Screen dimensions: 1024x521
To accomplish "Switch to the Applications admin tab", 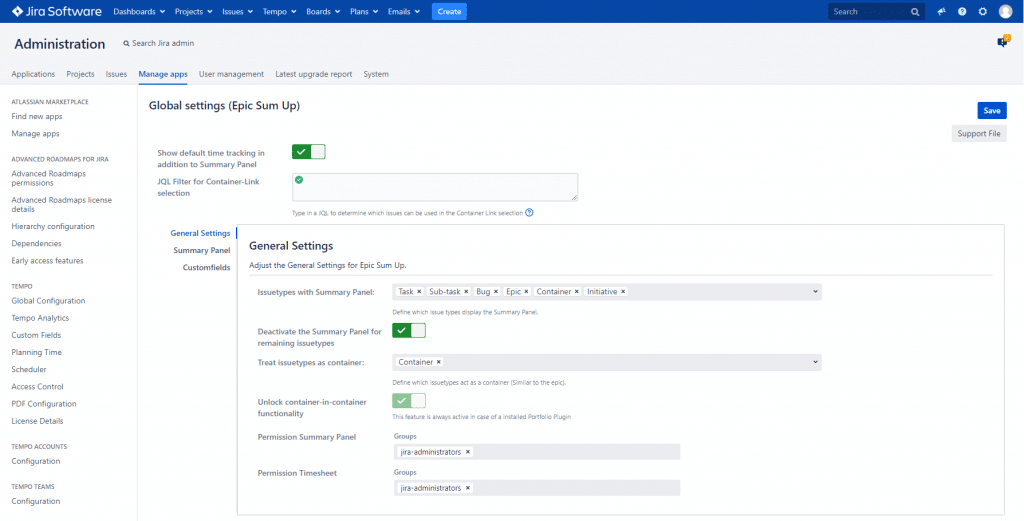I will 33,74.
